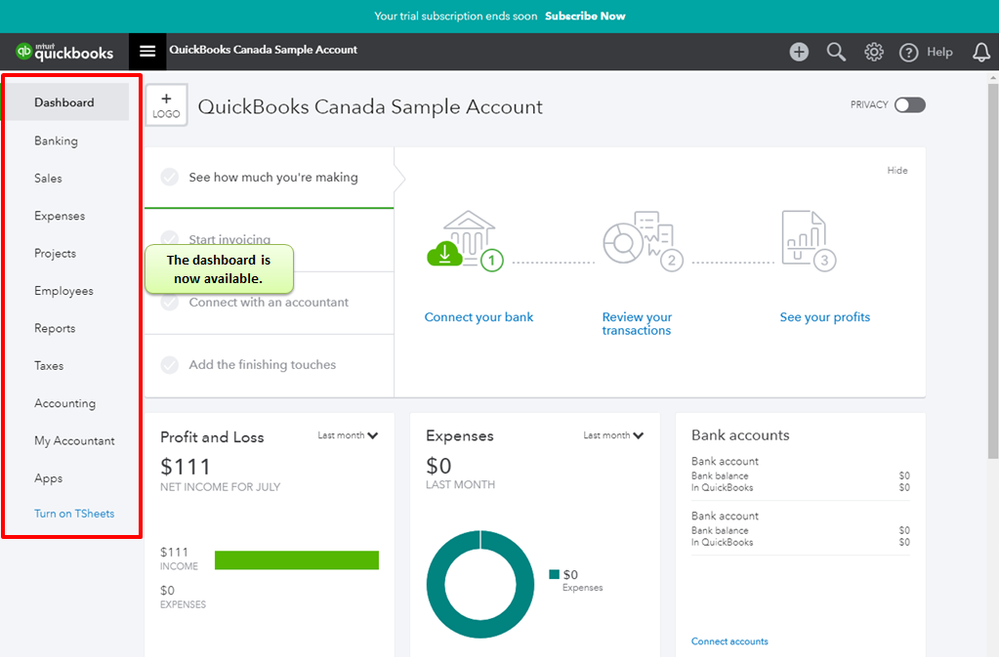Go to Projects in the sidebar

[x=55, y=254]
